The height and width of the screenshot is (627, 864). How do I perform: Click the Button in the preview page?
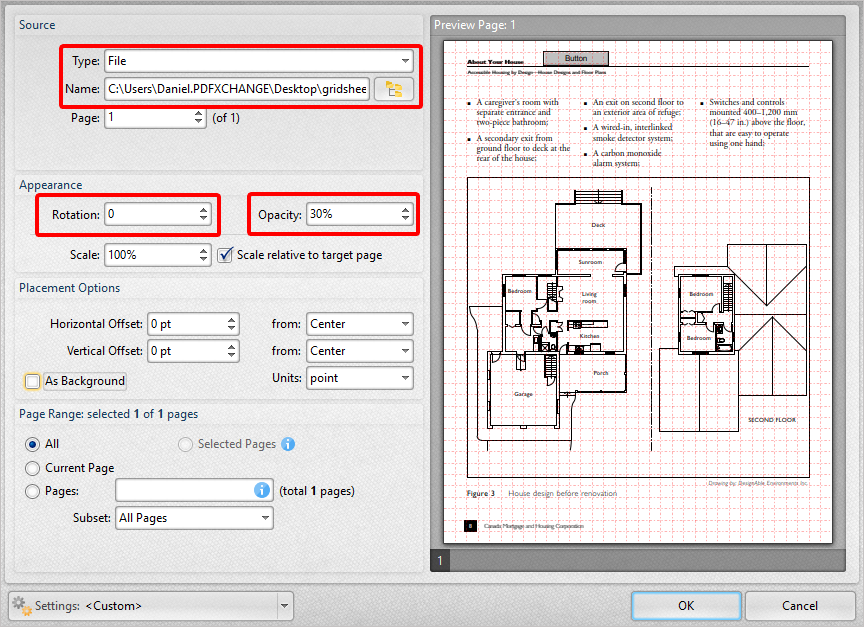[x=576, y=58]
